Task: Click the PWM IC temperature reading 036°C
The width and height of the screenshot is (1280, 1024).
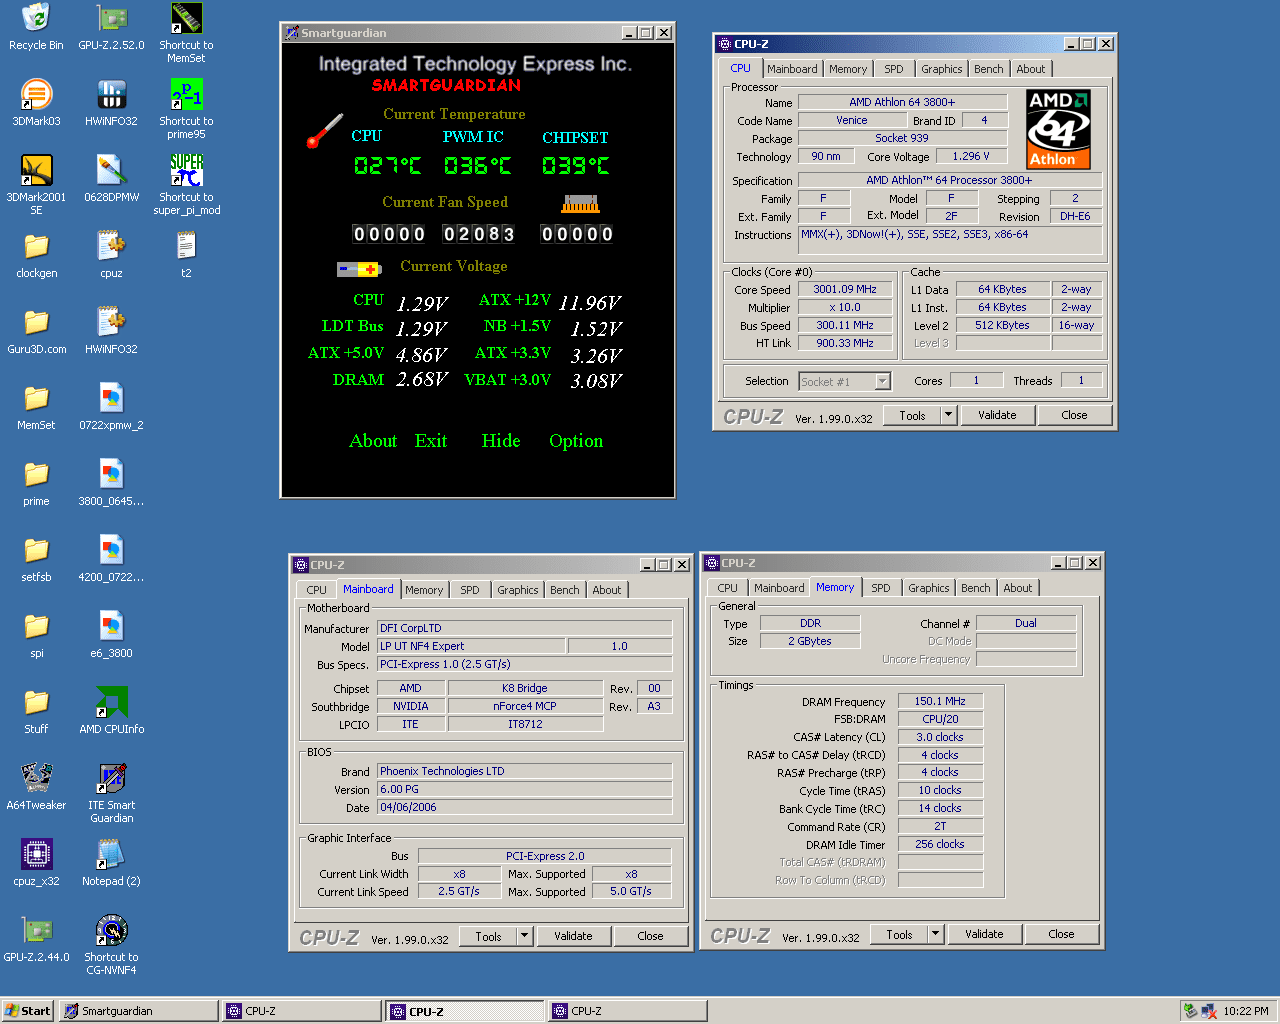Action: (477, 166)
